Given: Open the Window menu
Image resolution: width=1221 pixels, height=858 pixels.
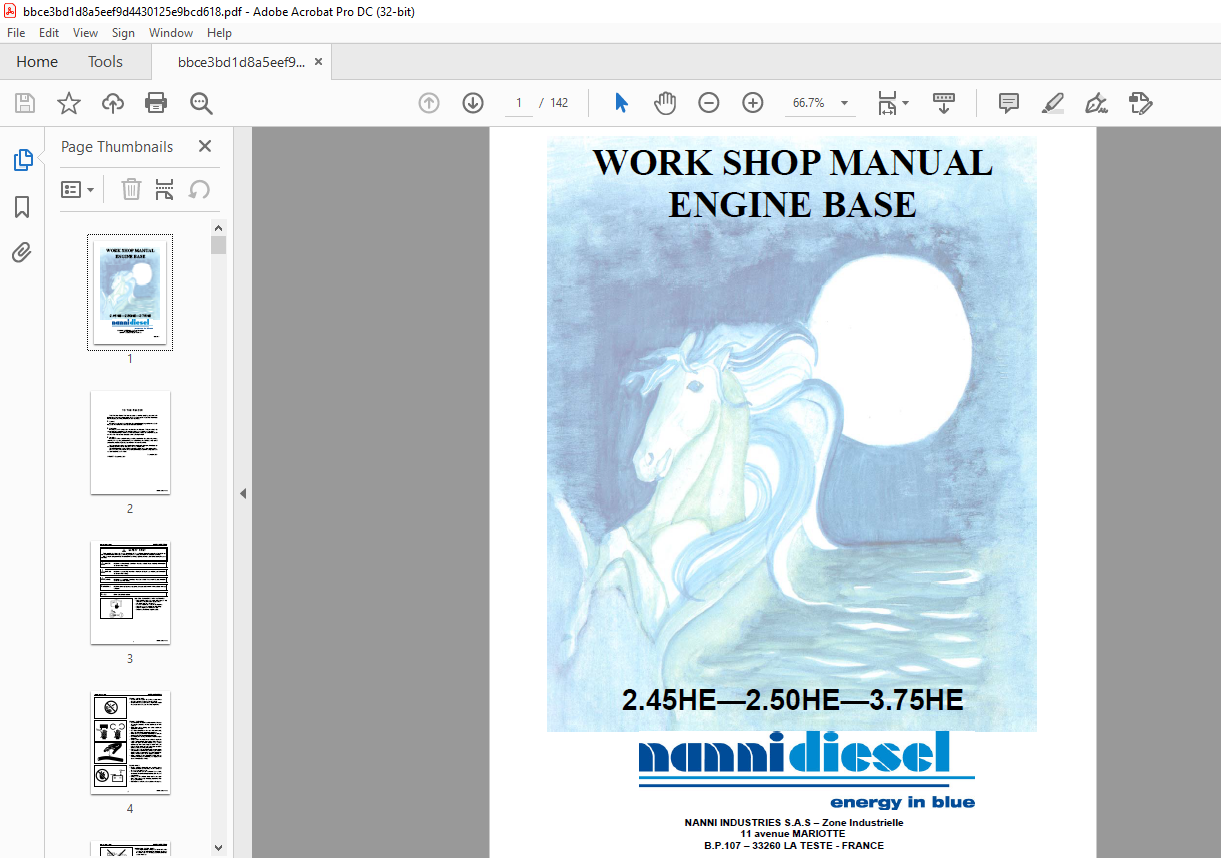Looking at the screenshot, I should [x=171, y=33].
